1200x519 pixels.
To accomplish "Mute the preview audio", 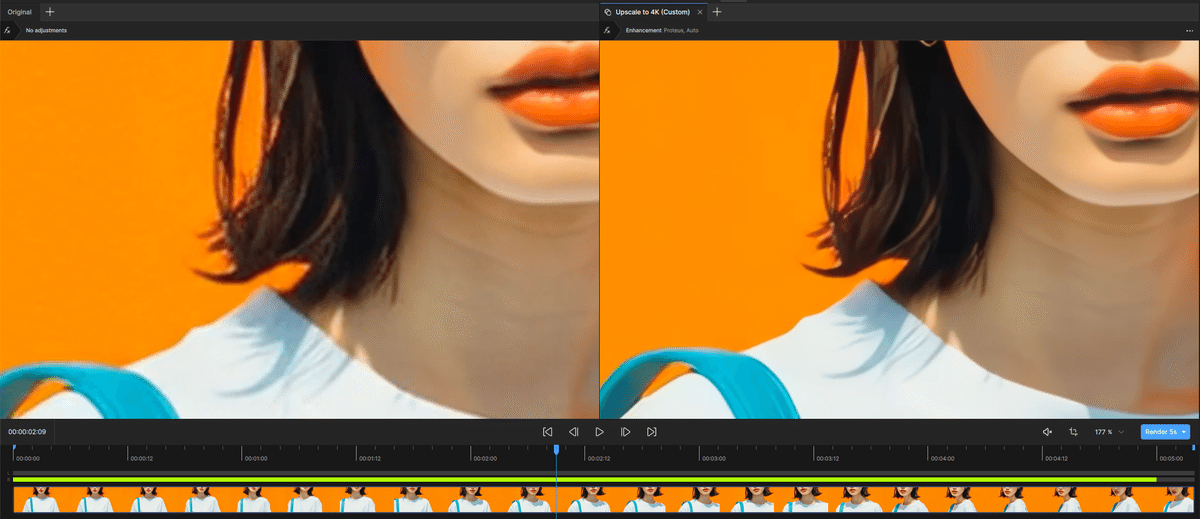I will point(1047,432).
